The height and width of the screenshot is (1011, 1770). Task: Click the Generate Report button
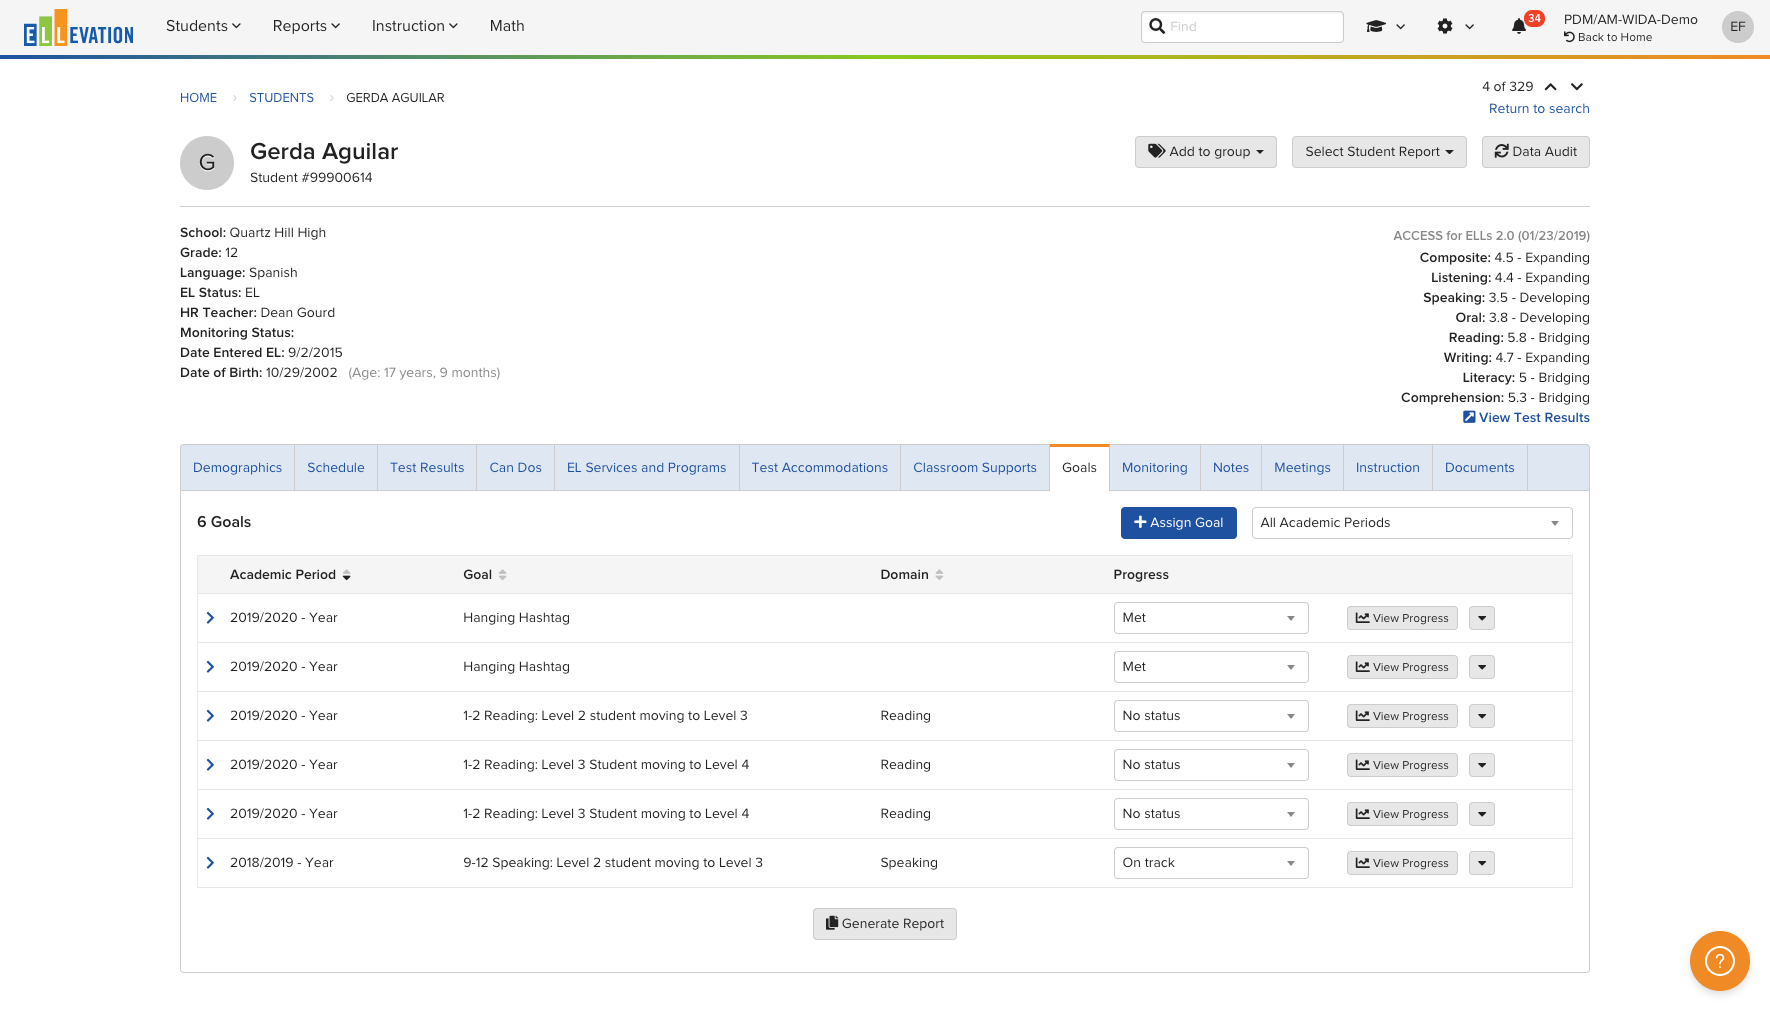coord(885,924)
